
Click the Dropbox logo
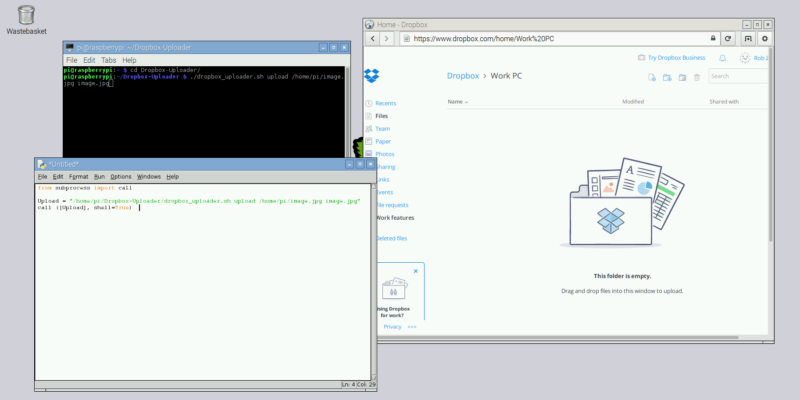click(x=371, y=76)
